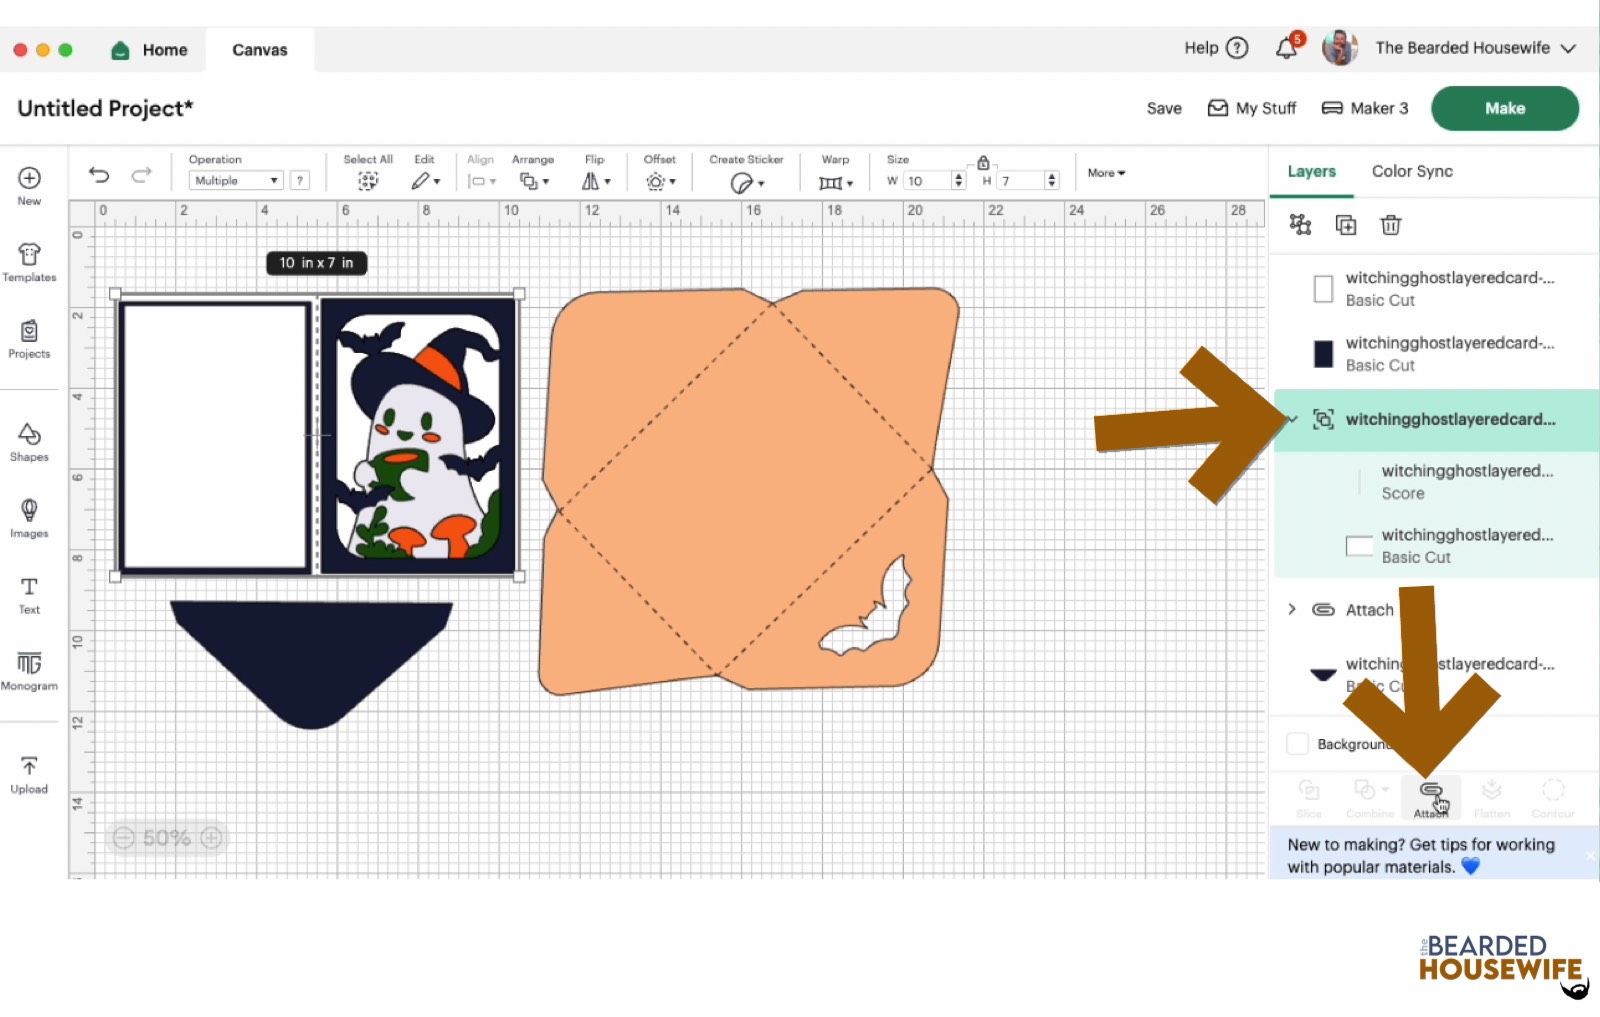This screenshot has height=1017, width=1600.
Task: Switch to the Color Sync tab
Action: (1412, 171)
